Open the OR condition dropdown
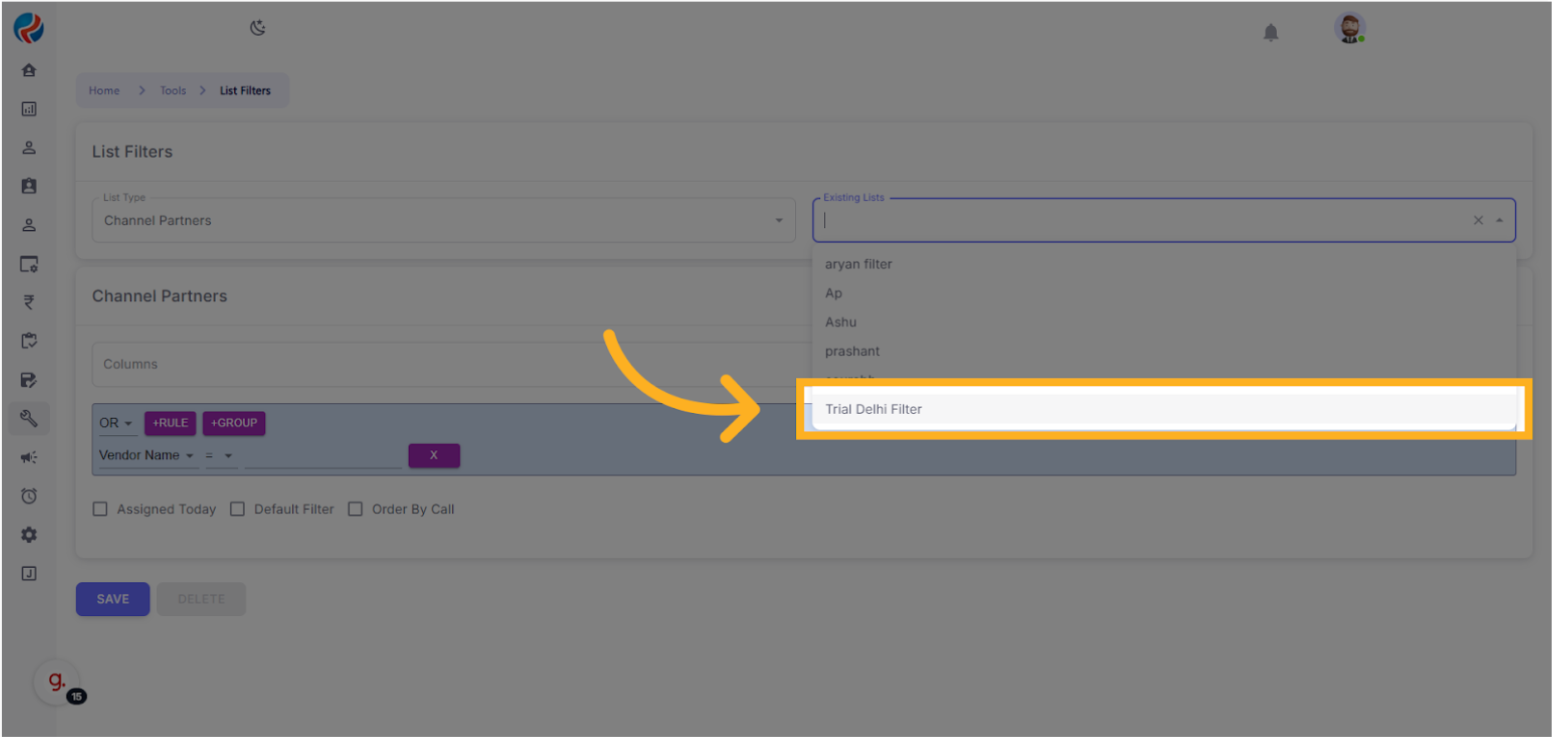This screenshot has width=1552, height=737. pos(116,423)
